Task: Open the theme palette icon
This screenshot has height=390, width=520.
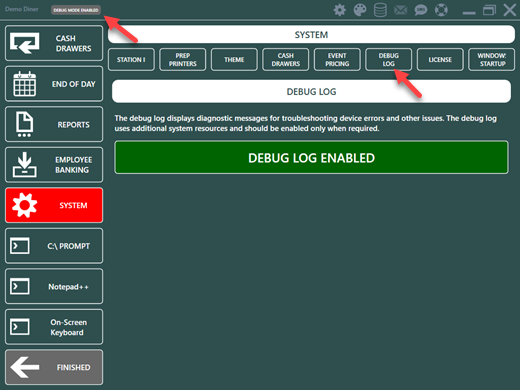Action: point(360,10)
